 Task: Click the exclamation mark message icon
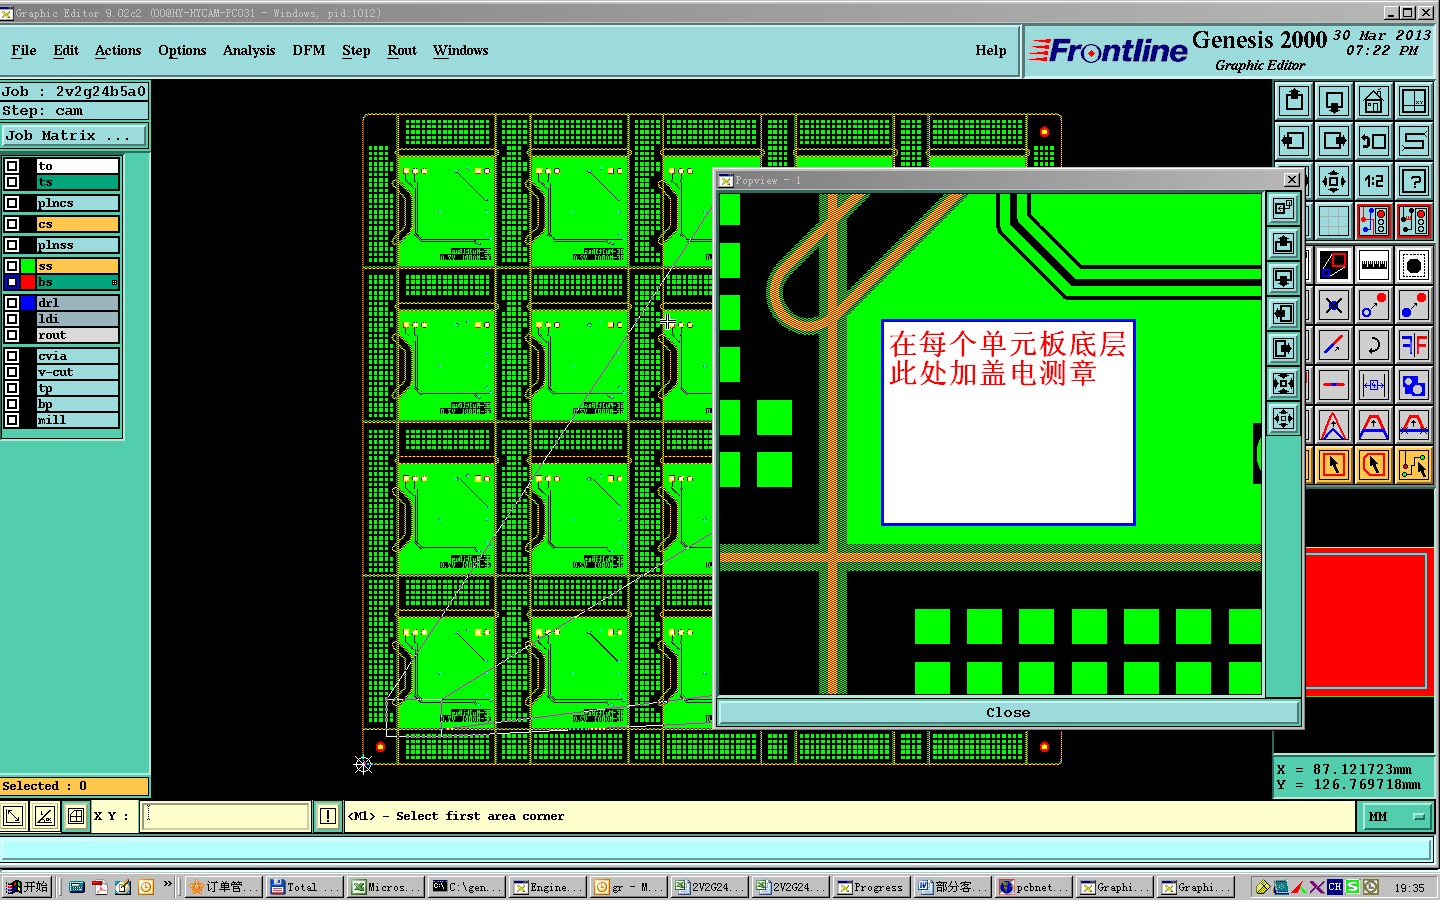point(327,816)
